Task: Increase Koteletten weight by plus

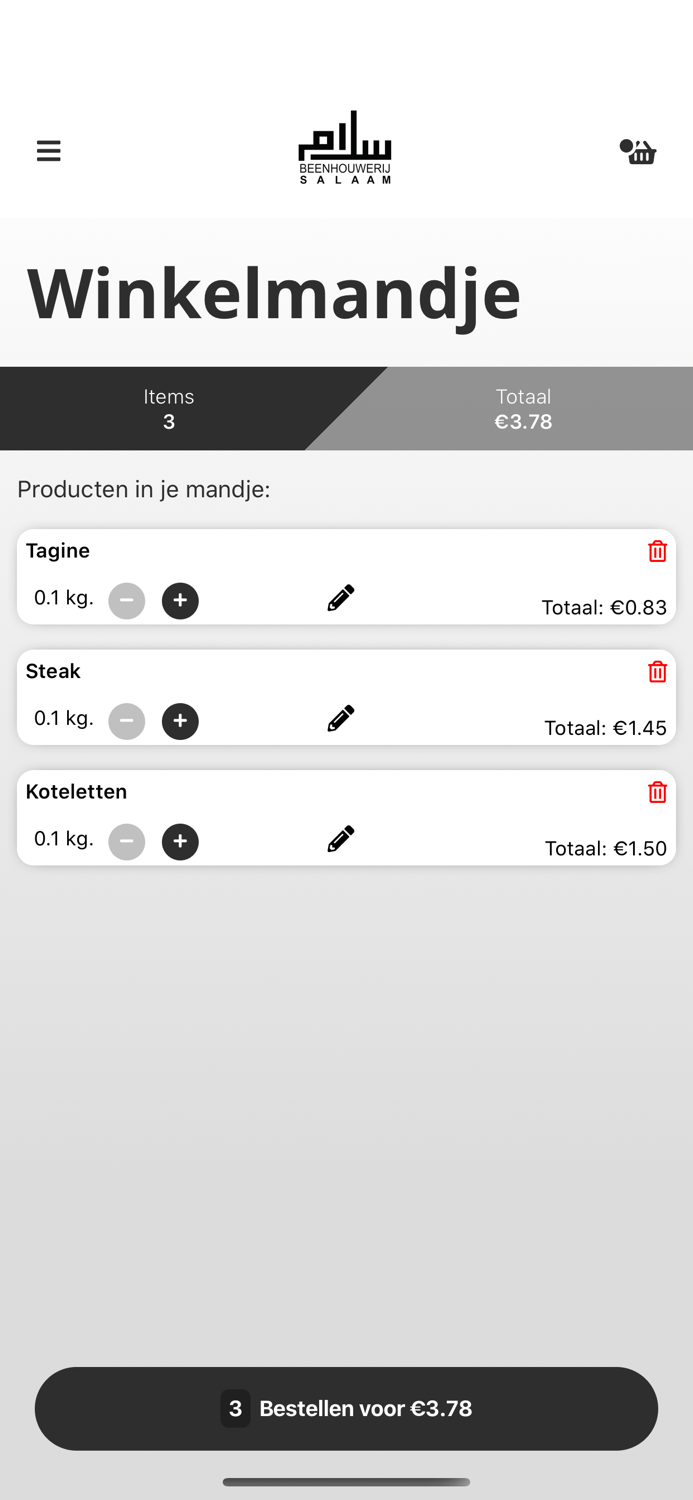Action: 180,842
